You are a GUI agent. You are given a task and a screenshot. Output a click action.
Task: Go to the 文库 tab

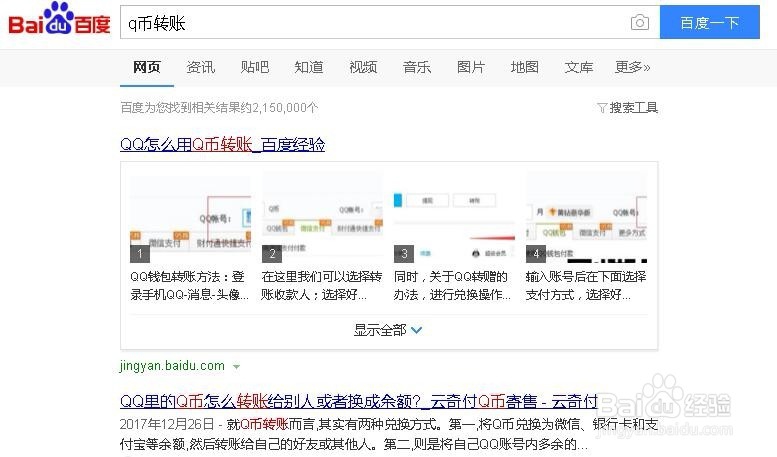click(579, 67)
